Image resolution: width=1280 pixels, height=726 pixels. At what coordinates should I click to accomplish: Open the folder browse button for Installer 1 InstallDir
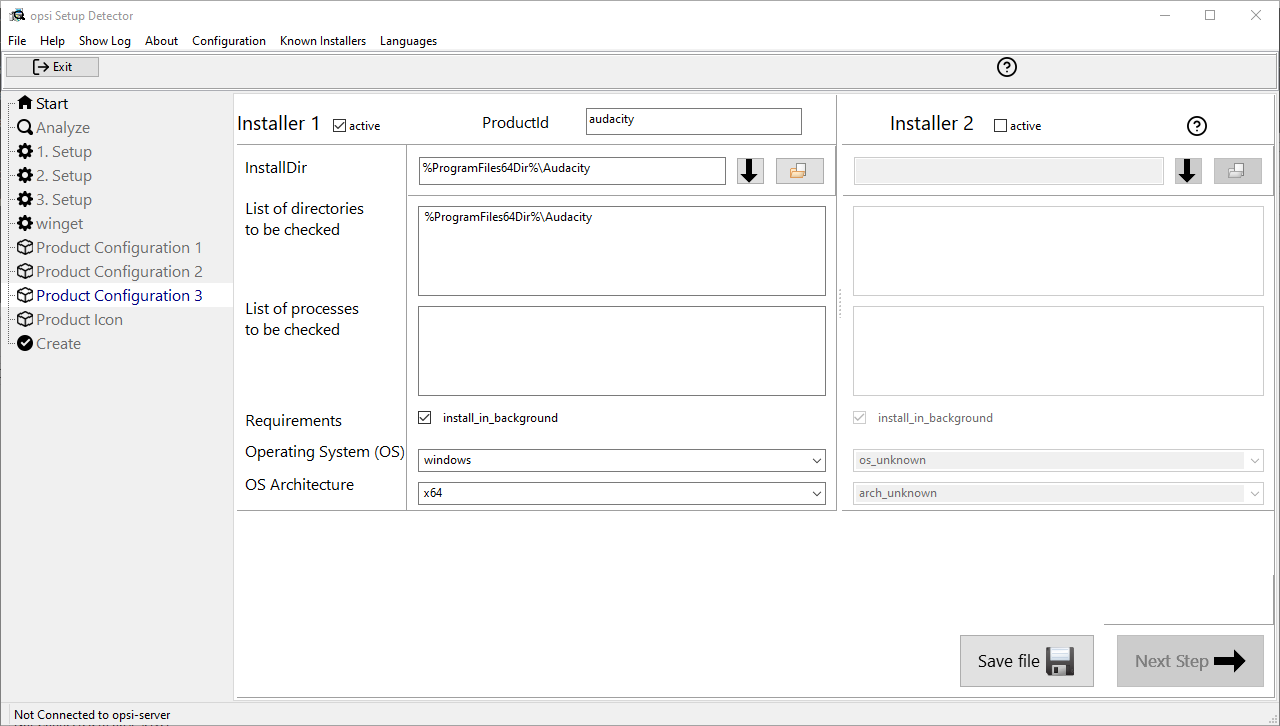tap(799, 171)
